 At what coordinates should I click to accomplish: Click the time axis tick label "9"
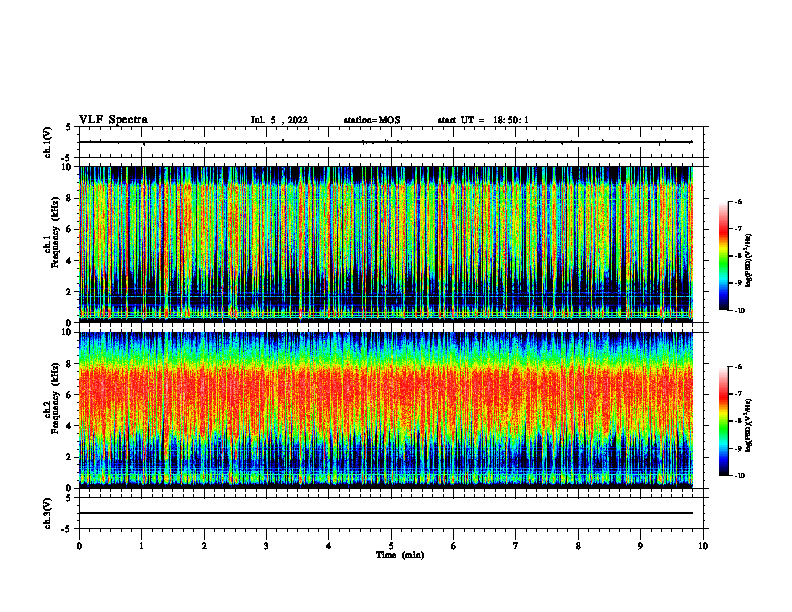pyautogui.click(x=640, y=546)
